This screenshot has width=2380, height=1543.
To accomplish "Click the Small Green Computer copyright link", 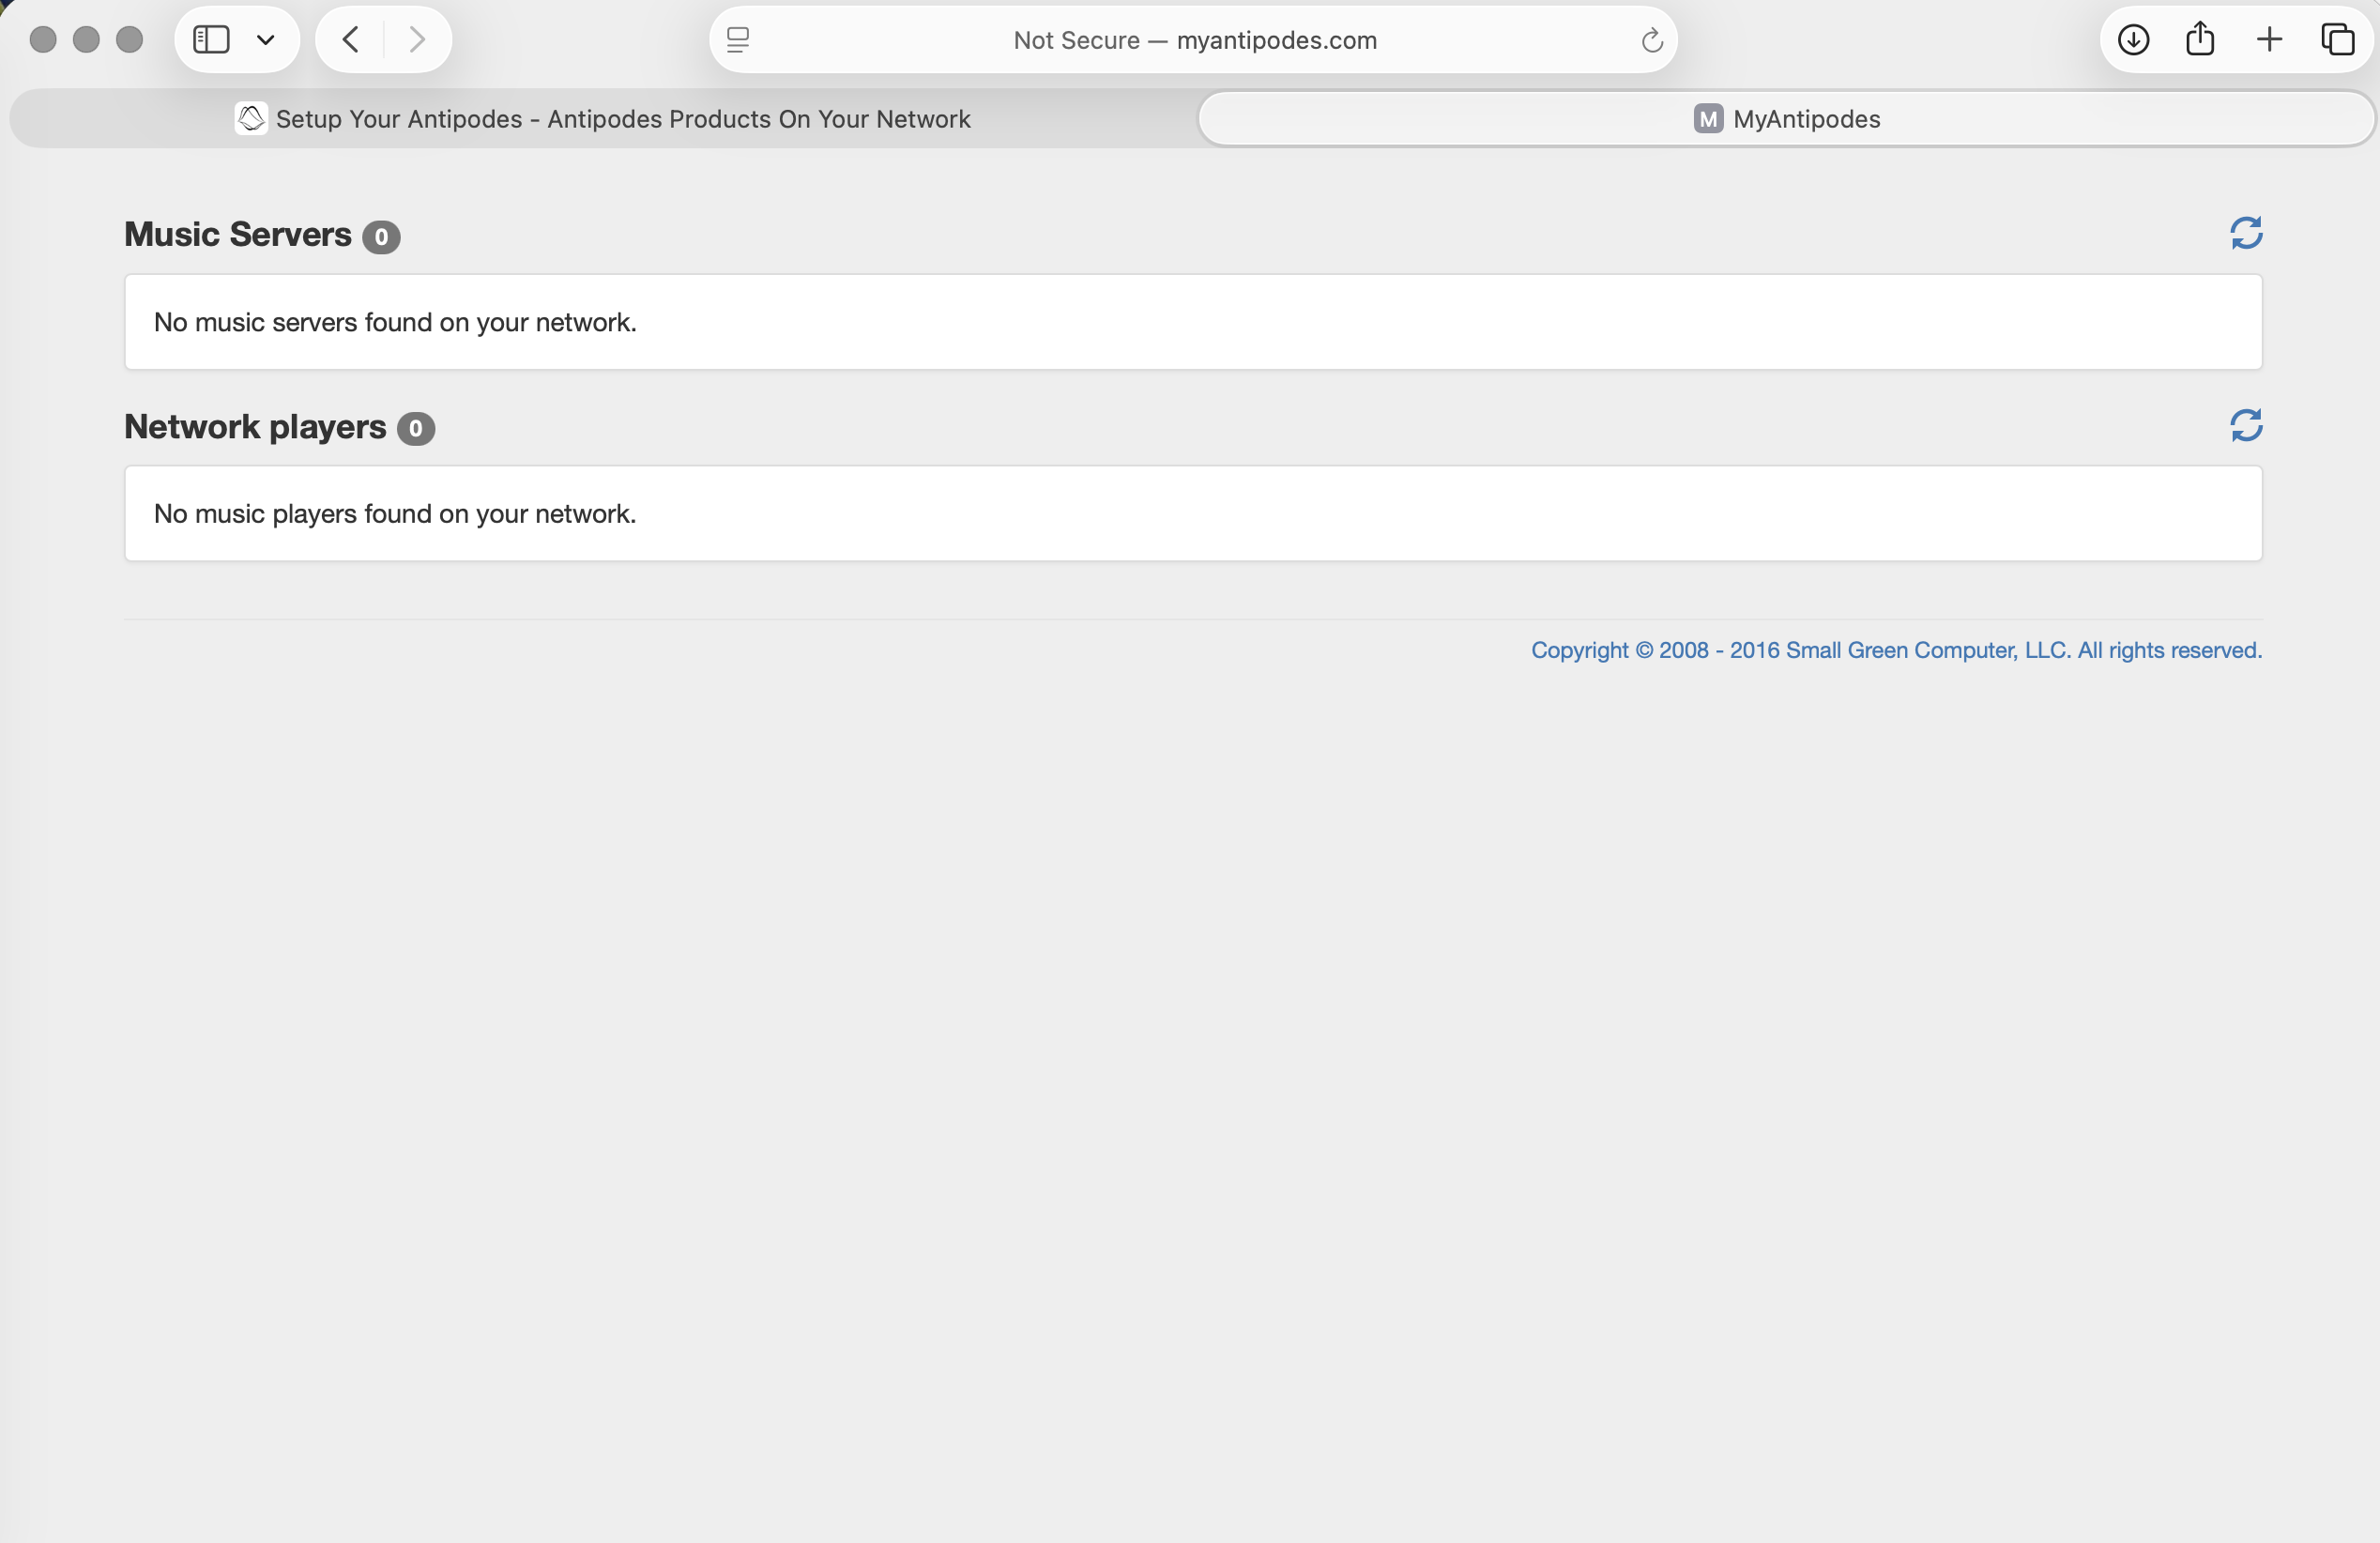I will [1895, 650].
